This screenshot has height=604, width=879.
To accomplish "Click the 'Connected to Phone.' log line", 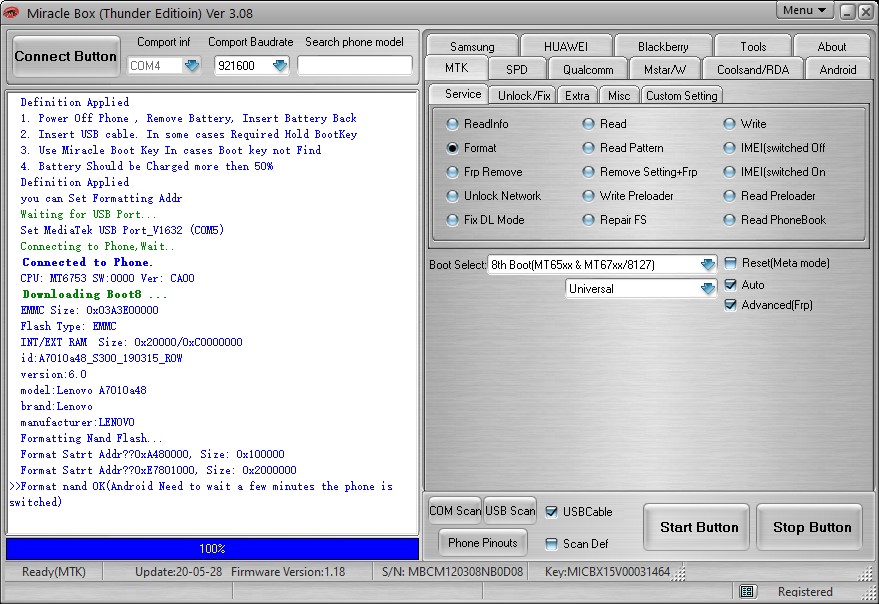I will tap(87, 262).
